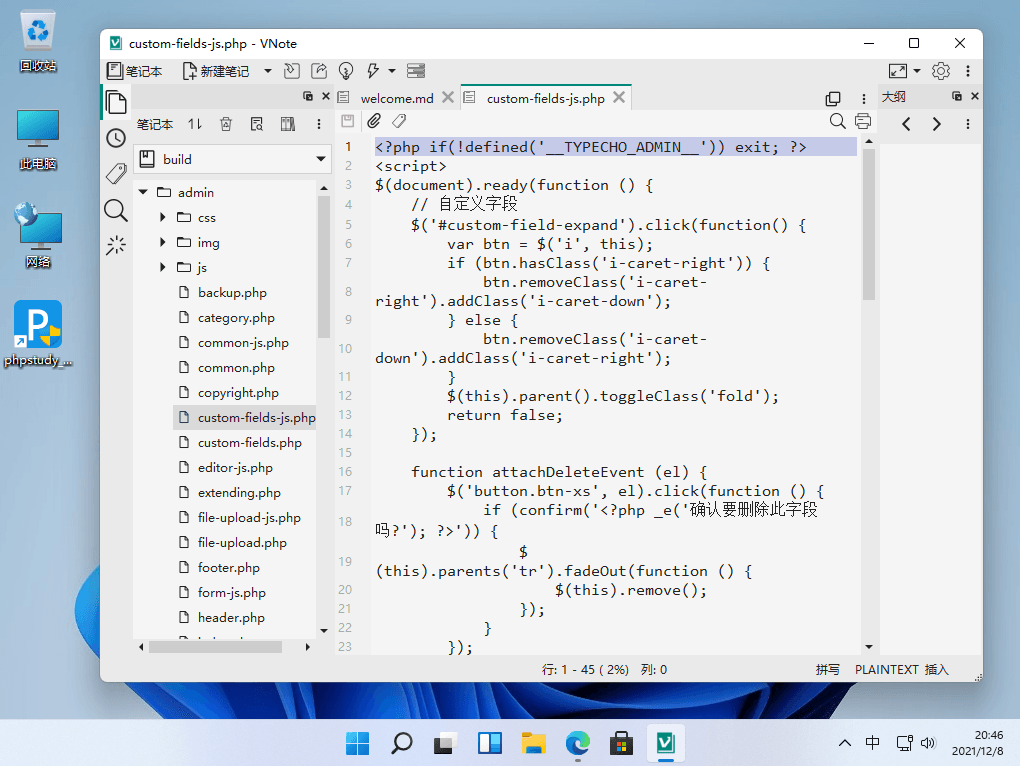Click the quick access lightning icon

pyautogui.click(x=373, y=71)
